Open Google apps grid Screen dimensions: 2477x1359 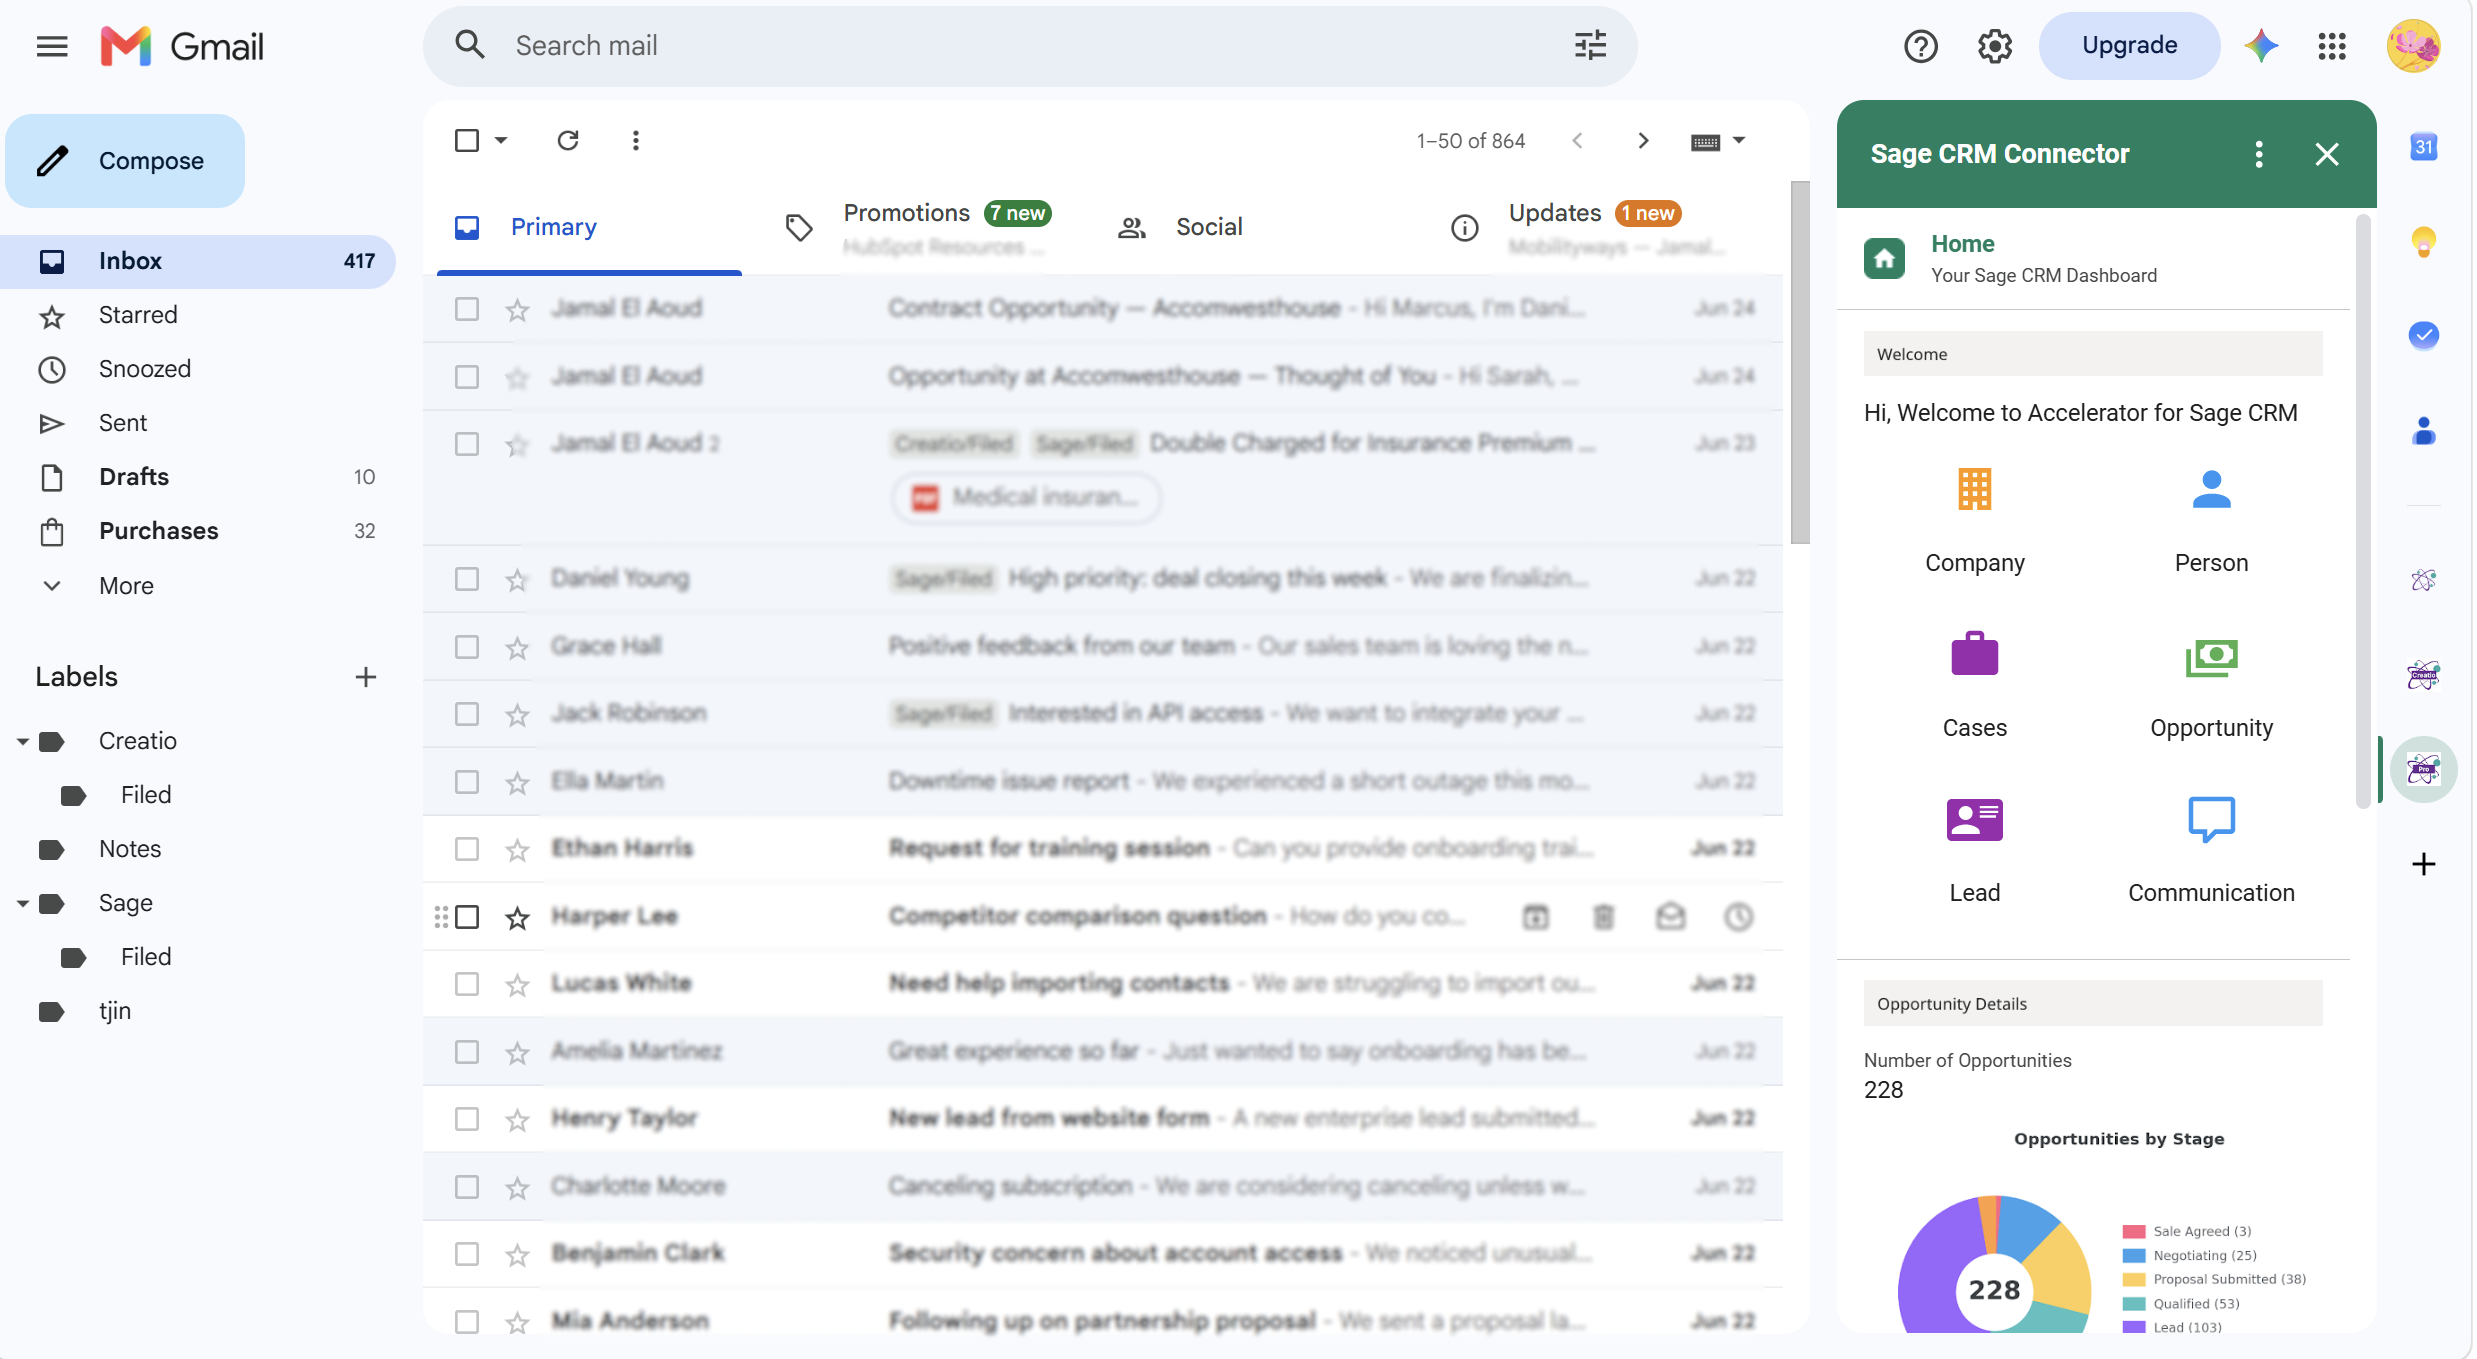click(2331, 46)
